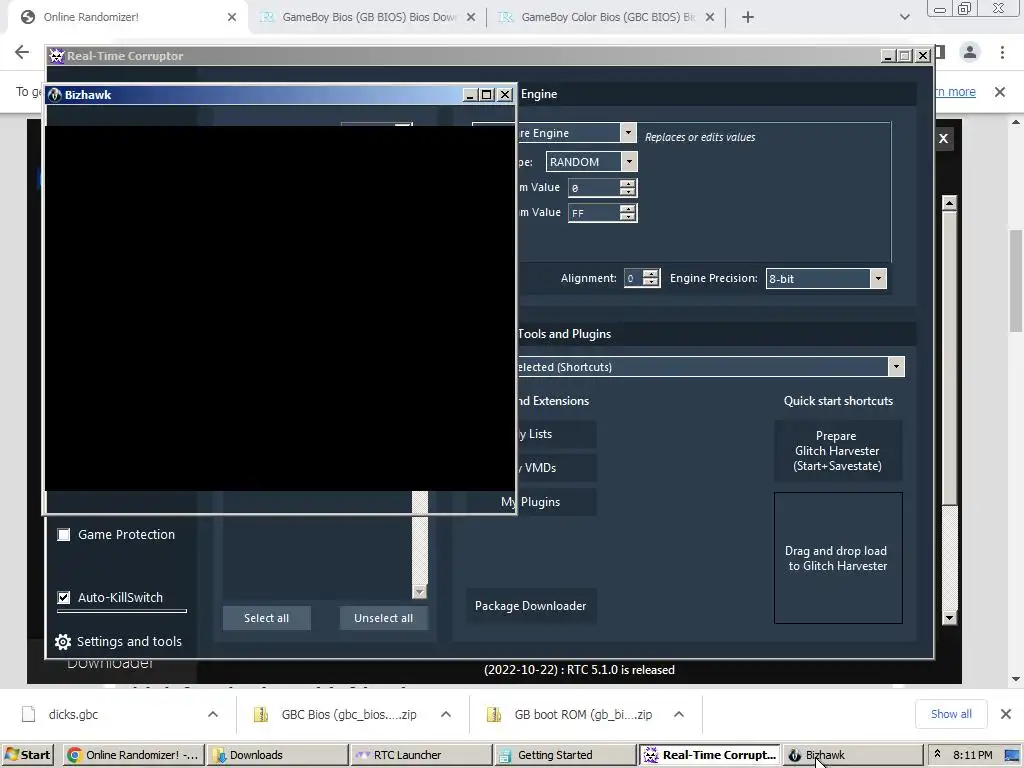Switch to Getting Started taskbar item
The height and width of the screenshot is (768, 1024).
tap(565, 755)
